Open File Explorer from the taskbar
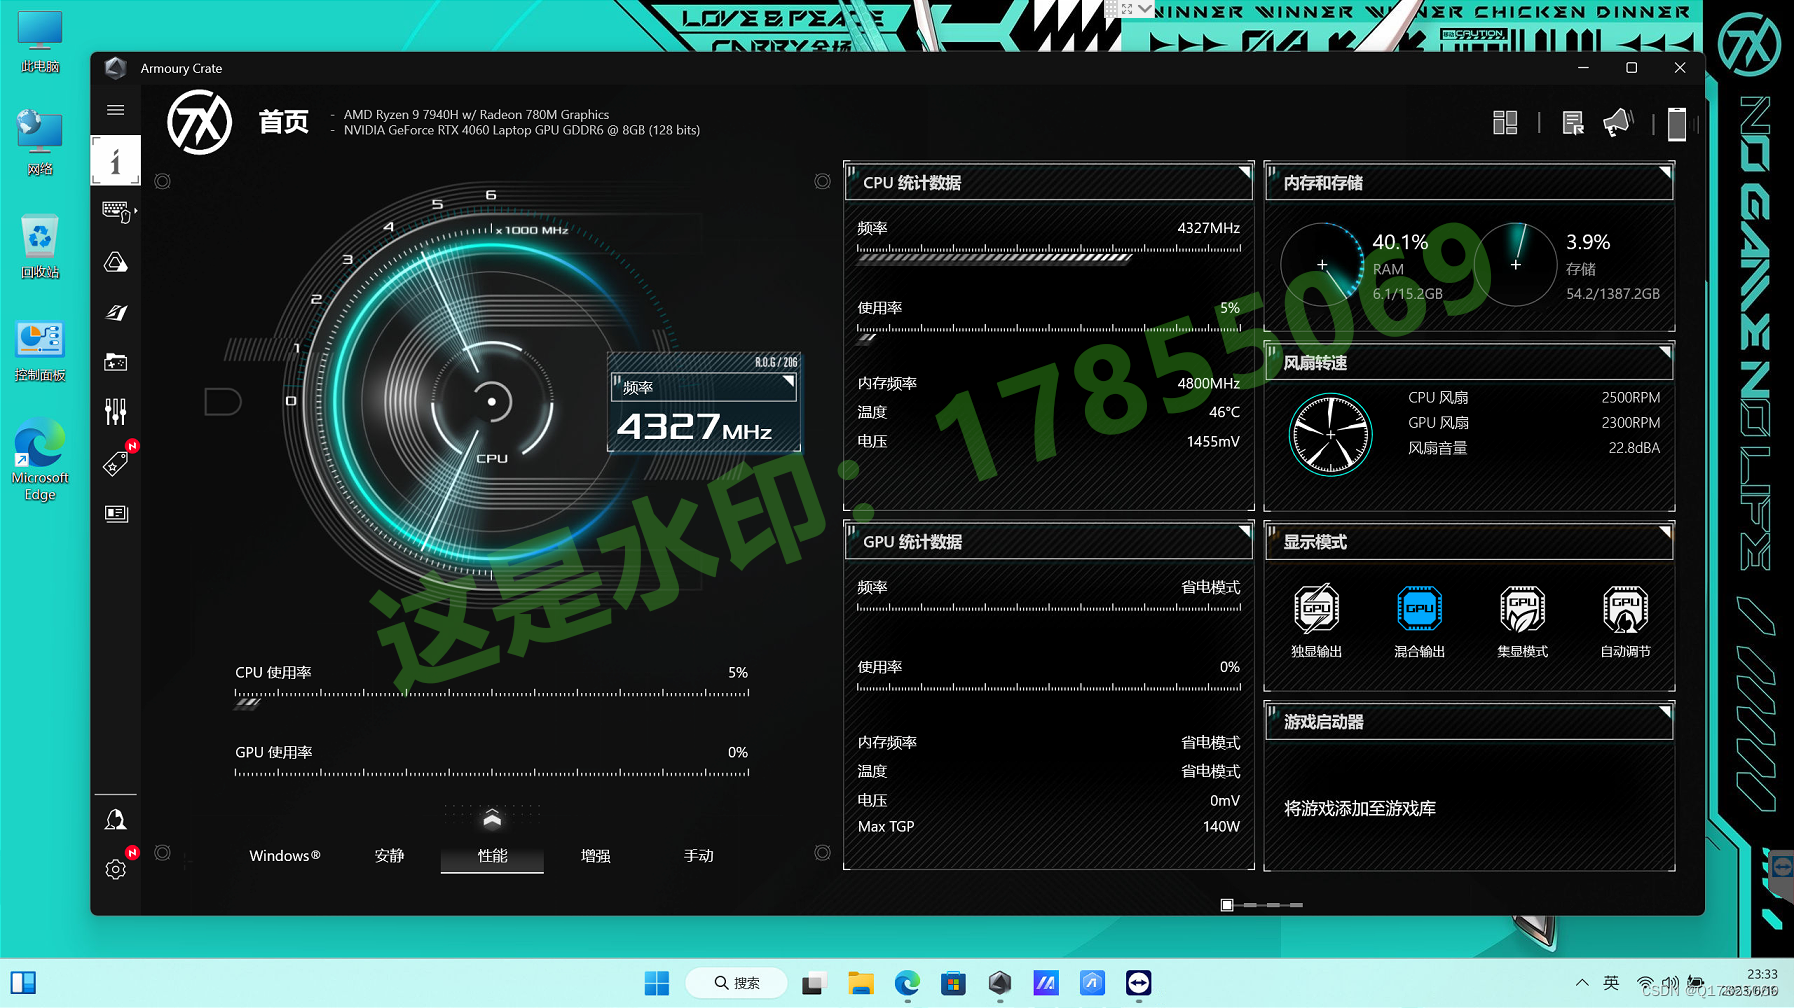This screenshot has height=1008, width=1794. click(861, 983)
